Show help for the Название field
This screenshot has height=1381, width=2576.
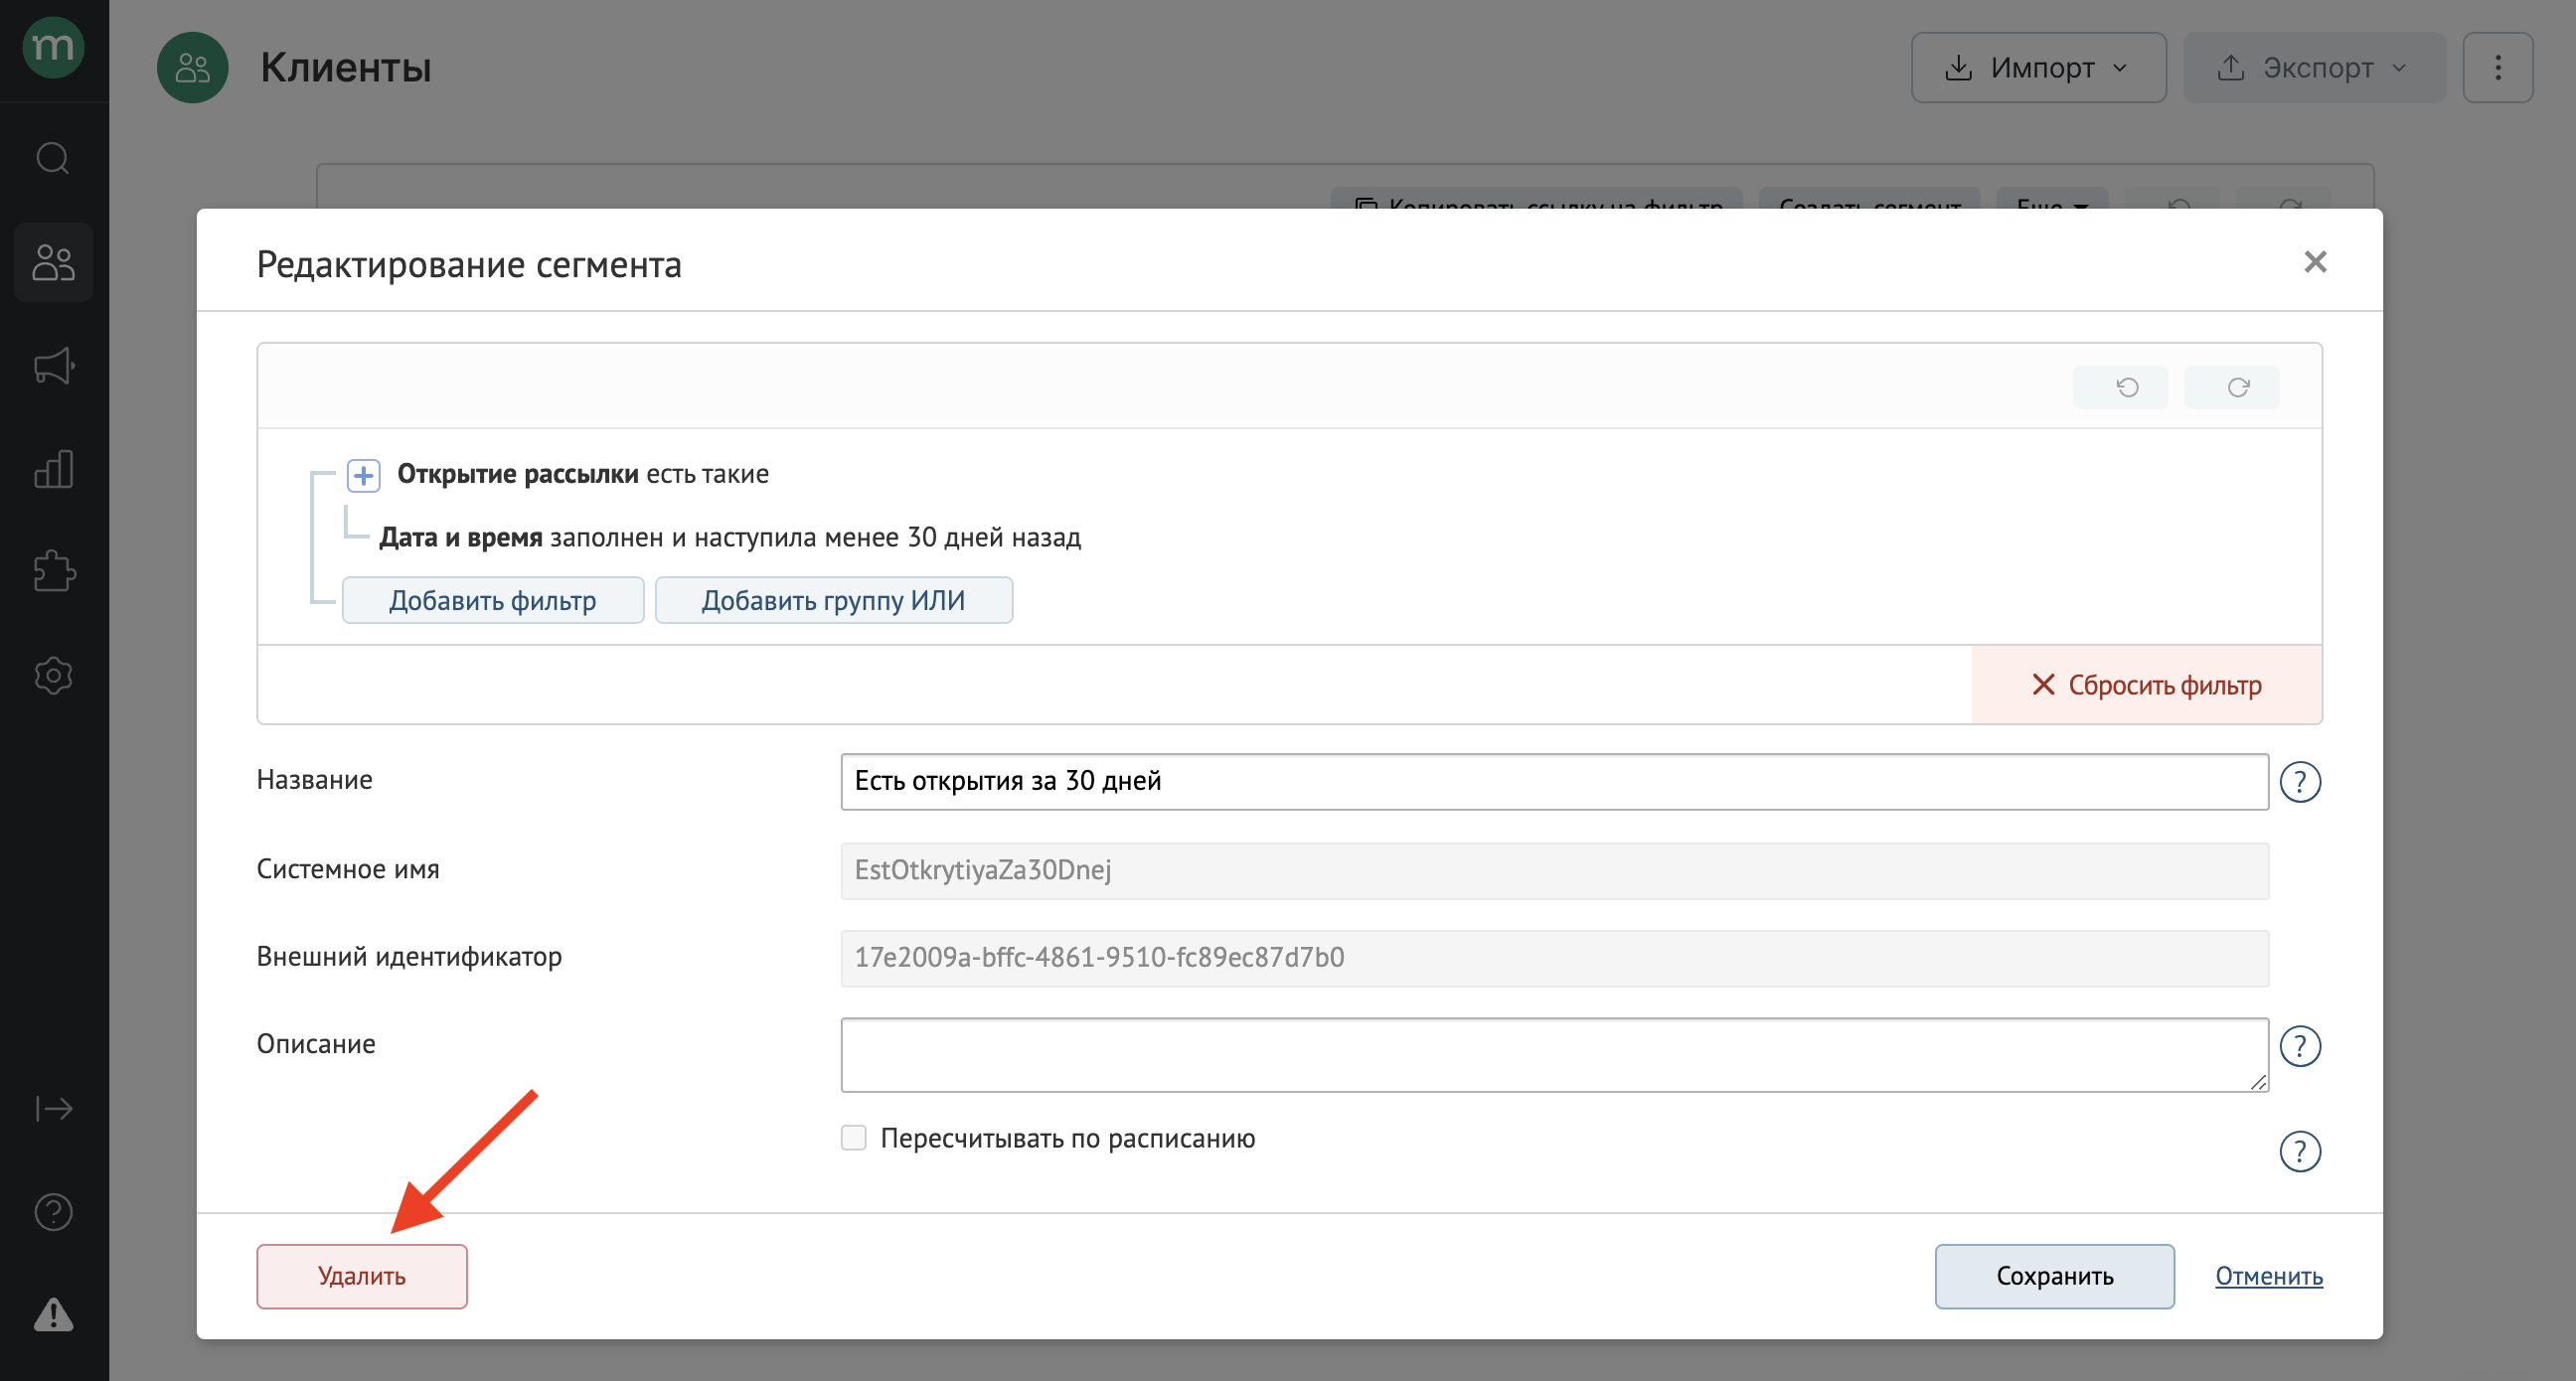[x=2300, y=782]
